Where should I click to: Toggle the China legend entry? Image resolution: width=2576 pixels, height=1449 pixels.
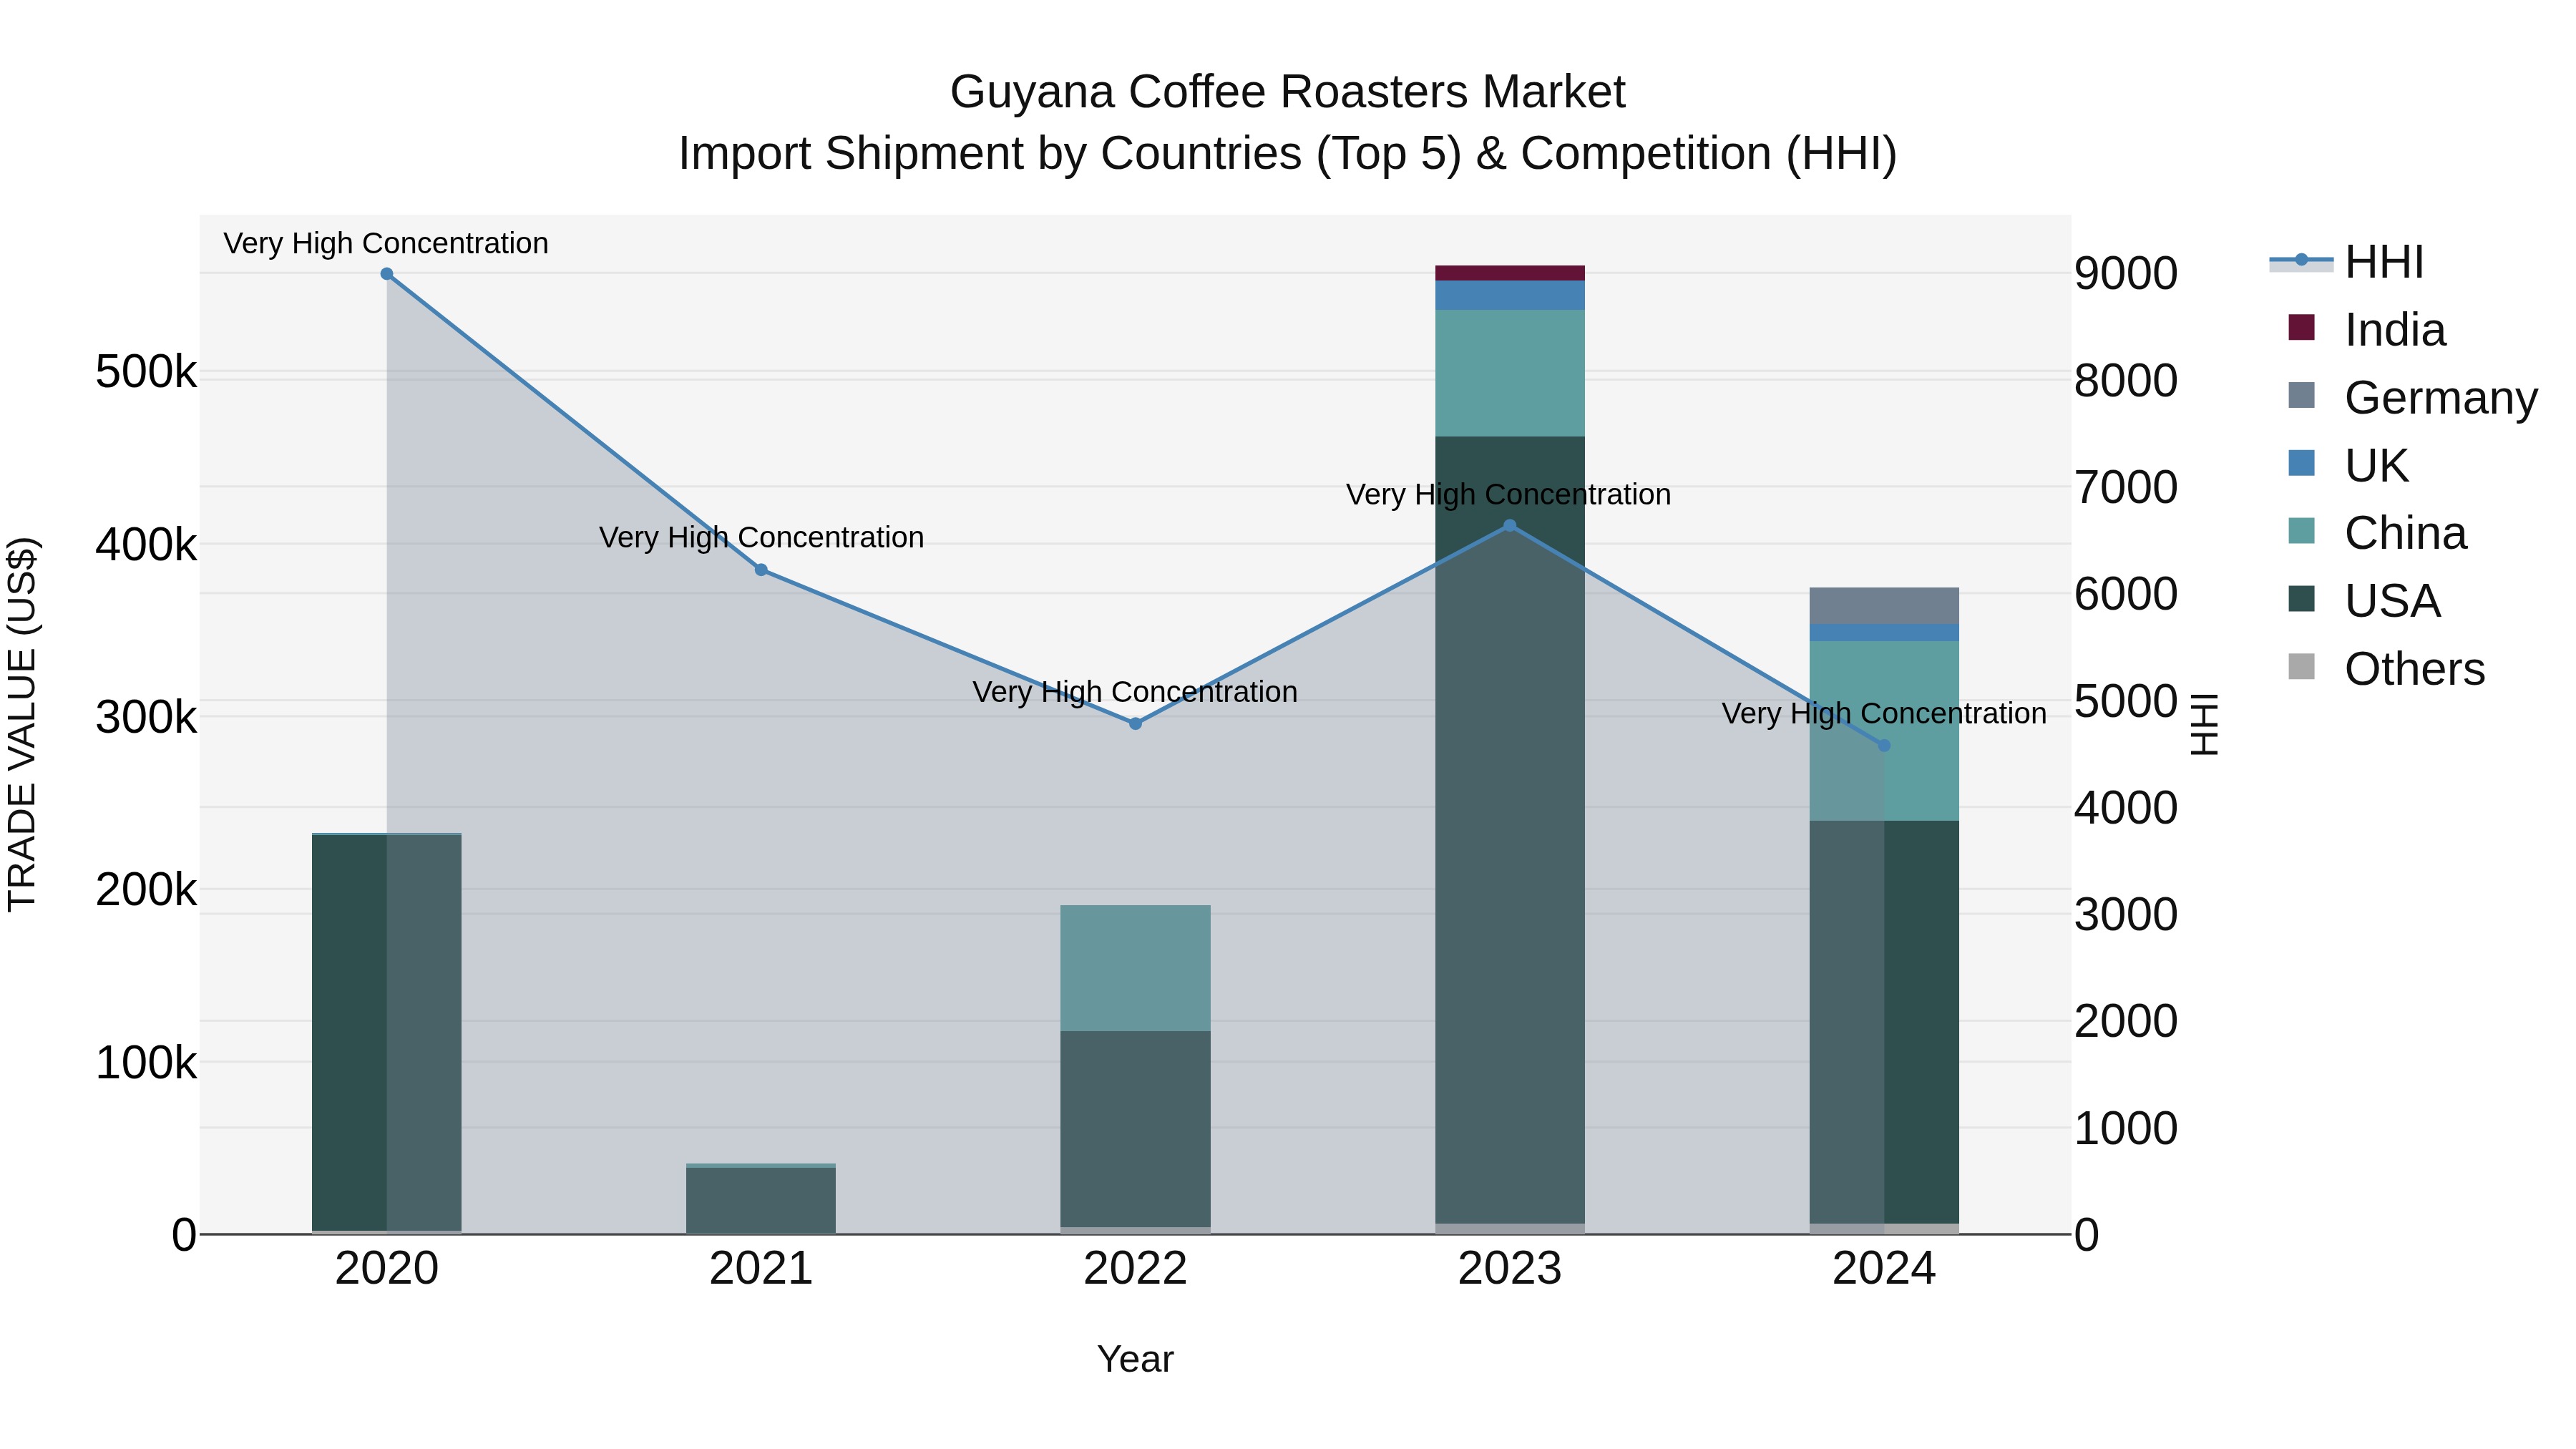point(2377,533)
